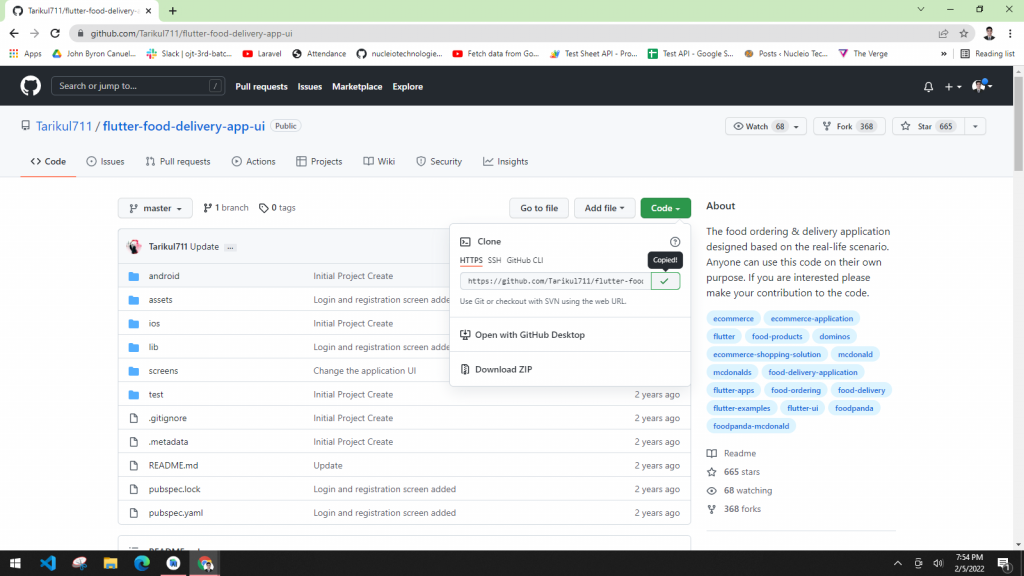1024x576 pixels.
Task: Open the Windows Start menu
Action: point(15,563)
